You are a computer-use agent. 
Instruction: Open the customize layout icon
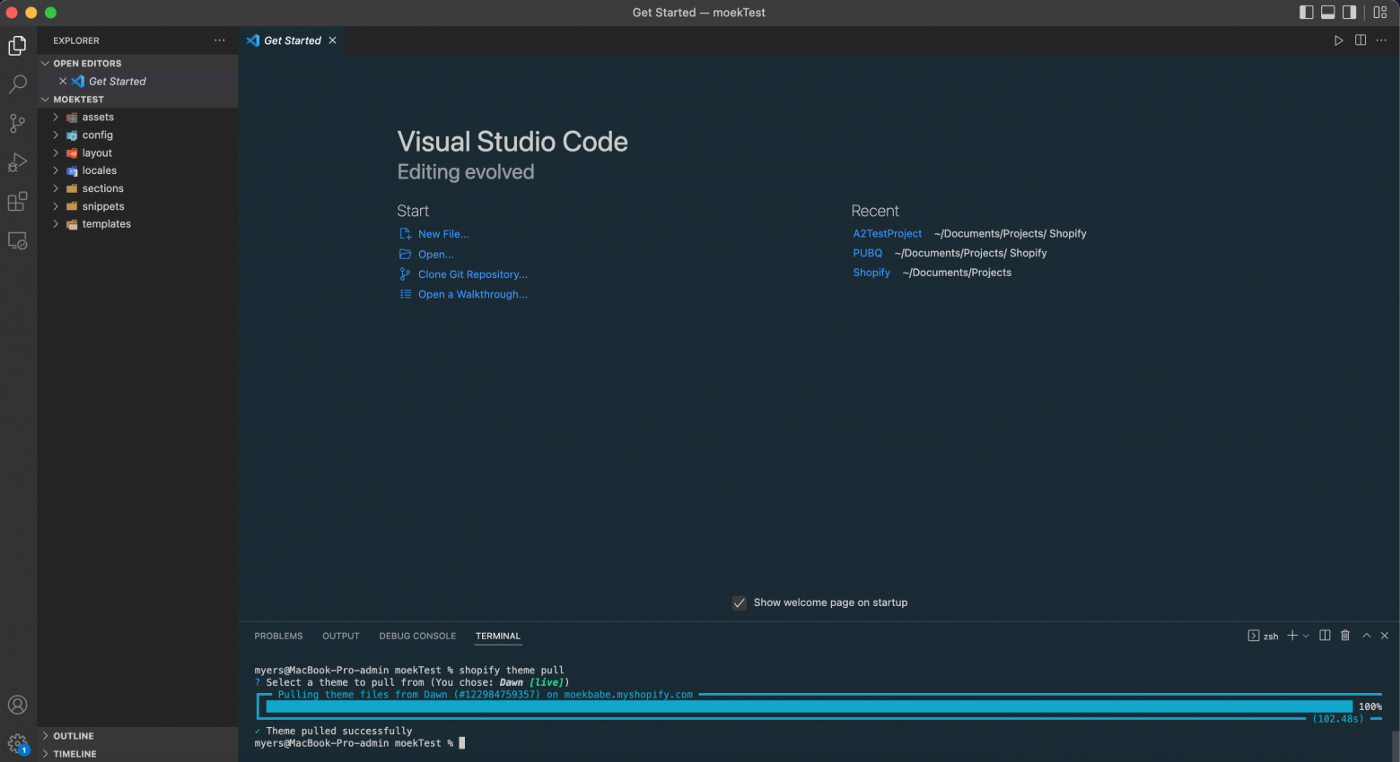[1380, 13]
